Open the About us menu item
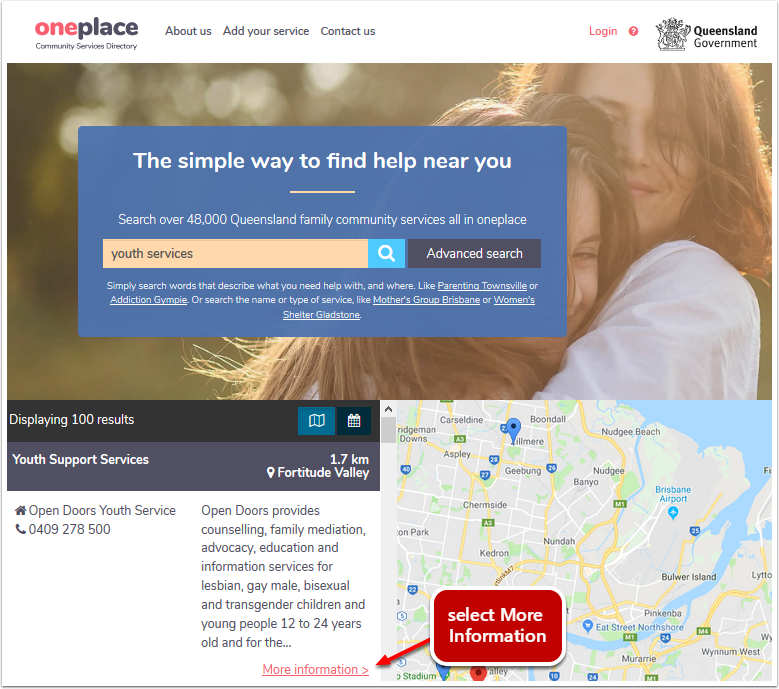The width and height of the screenshot is (779, 689). [188, 31]
